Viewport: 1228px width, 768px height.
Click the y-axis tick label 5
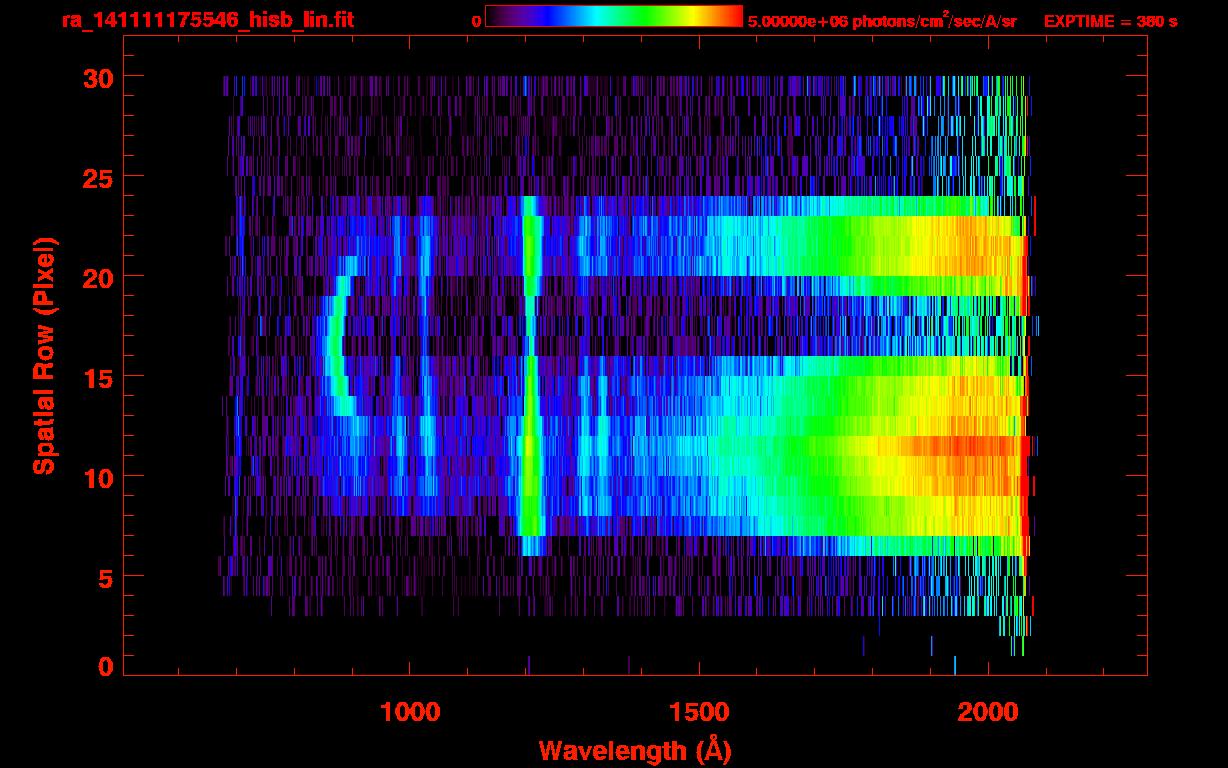pos(104,577)
